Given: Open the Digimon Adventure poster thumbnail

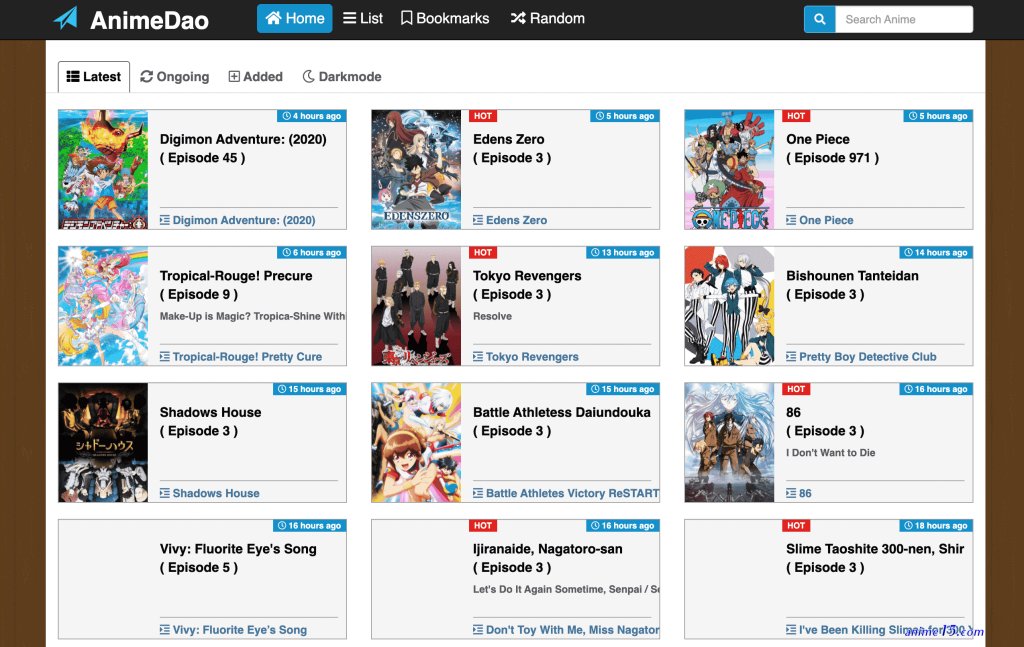Looking at the screenshot, I should 103,170.
